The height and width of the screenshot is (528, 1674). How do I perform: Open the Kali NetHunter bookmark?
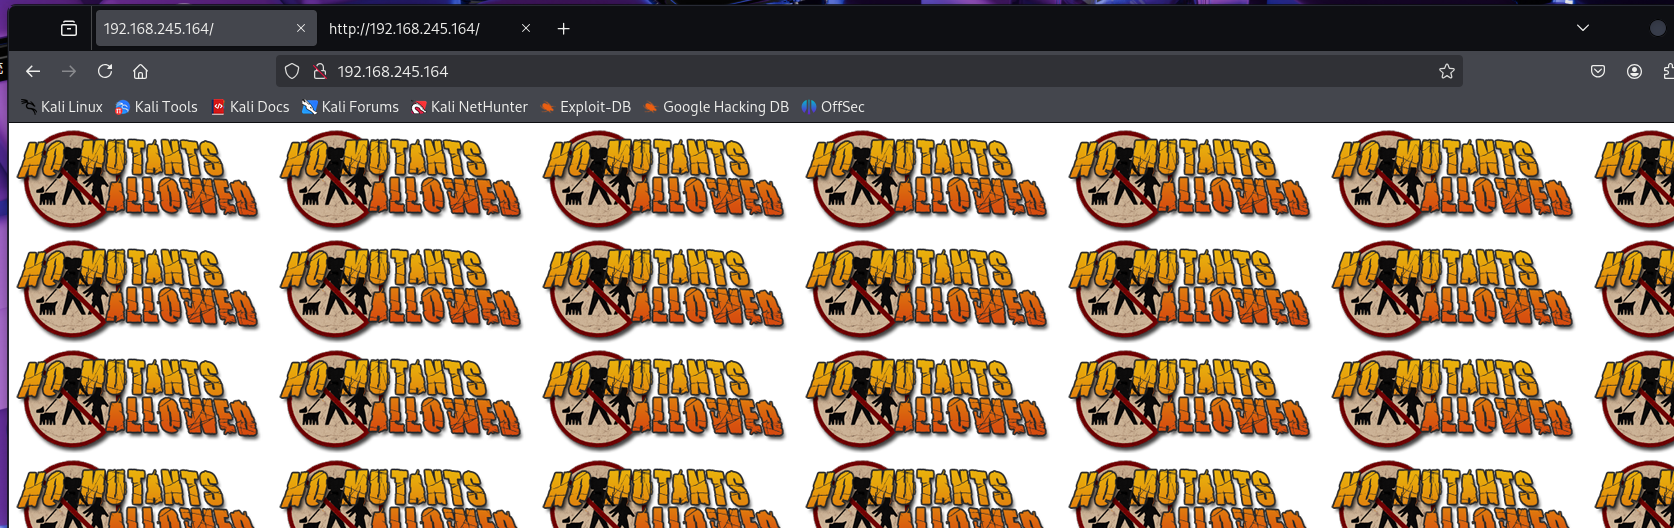click(x=469, y=106)
